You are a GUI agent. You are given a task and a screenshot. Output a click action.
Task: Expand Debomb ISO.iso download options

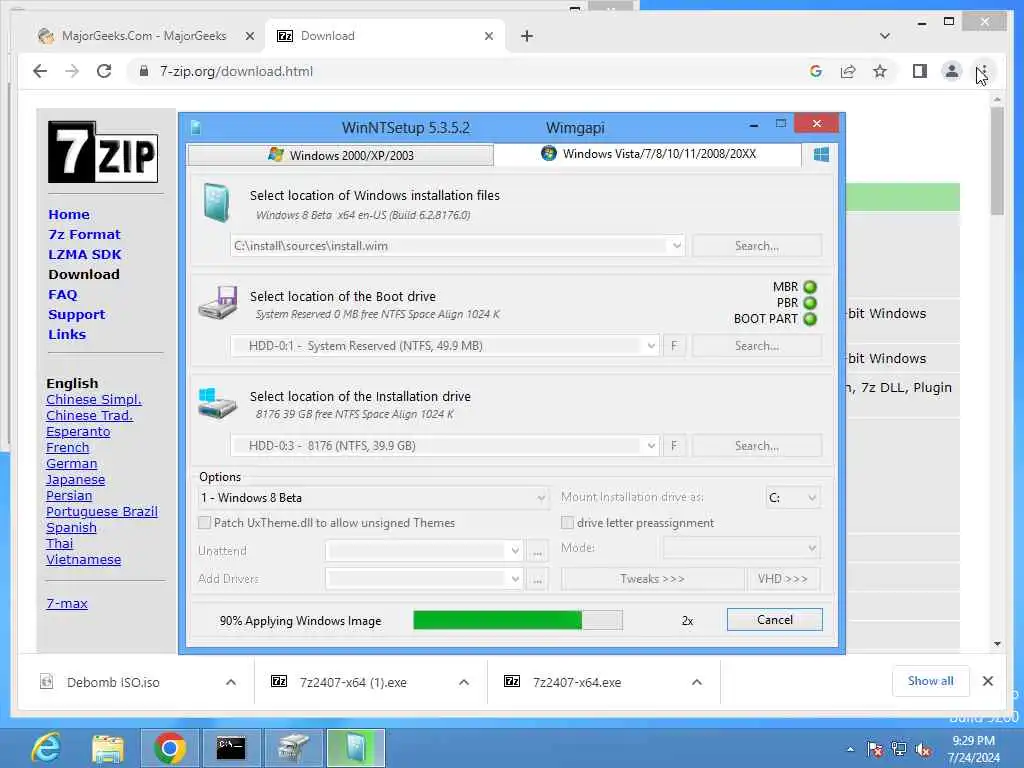pyautogui.click(x=231, y=682)
